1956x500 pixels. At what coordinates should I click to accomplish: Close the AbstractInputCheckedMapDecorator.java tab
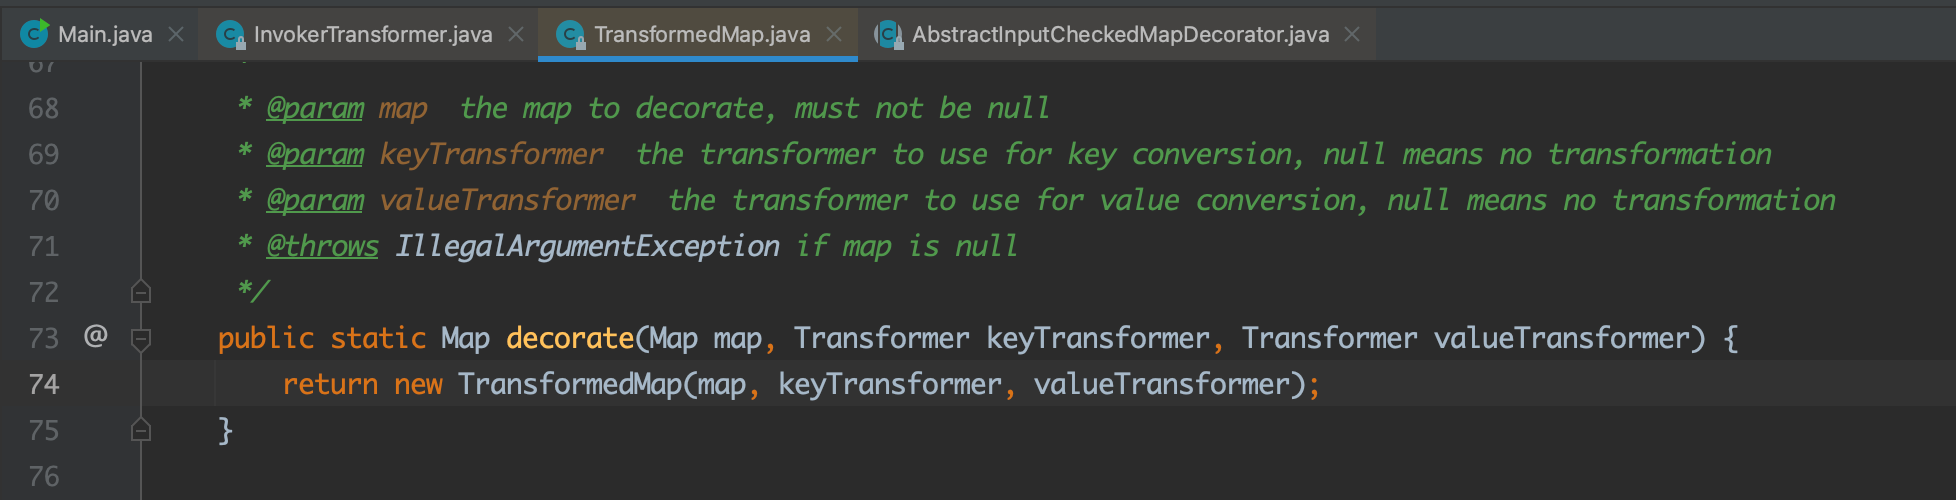coord(1352,34)
